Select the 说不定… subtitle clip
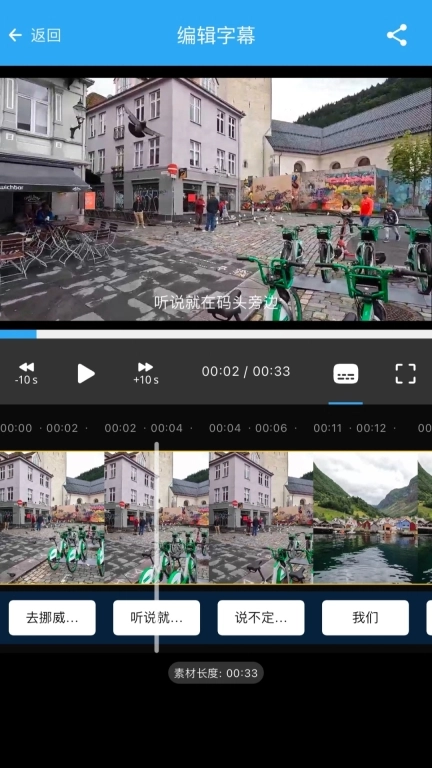432x768 pixels. click(261, 618)
